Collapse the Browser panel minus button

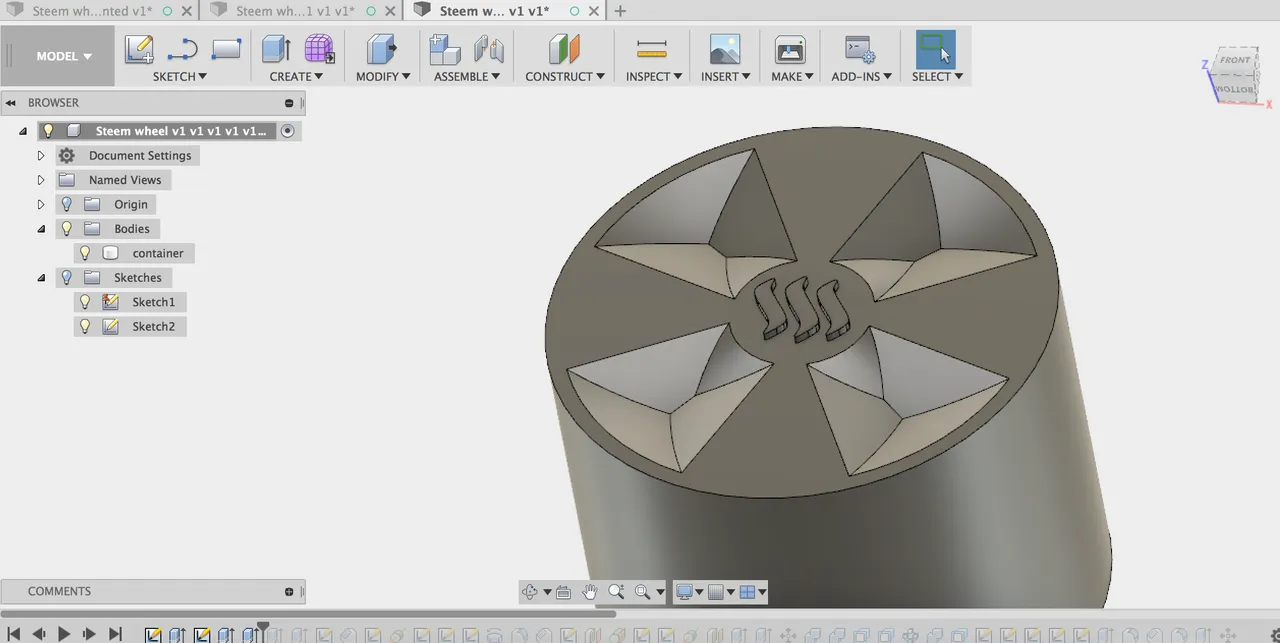pyautogui.click(x=289, y=103)
